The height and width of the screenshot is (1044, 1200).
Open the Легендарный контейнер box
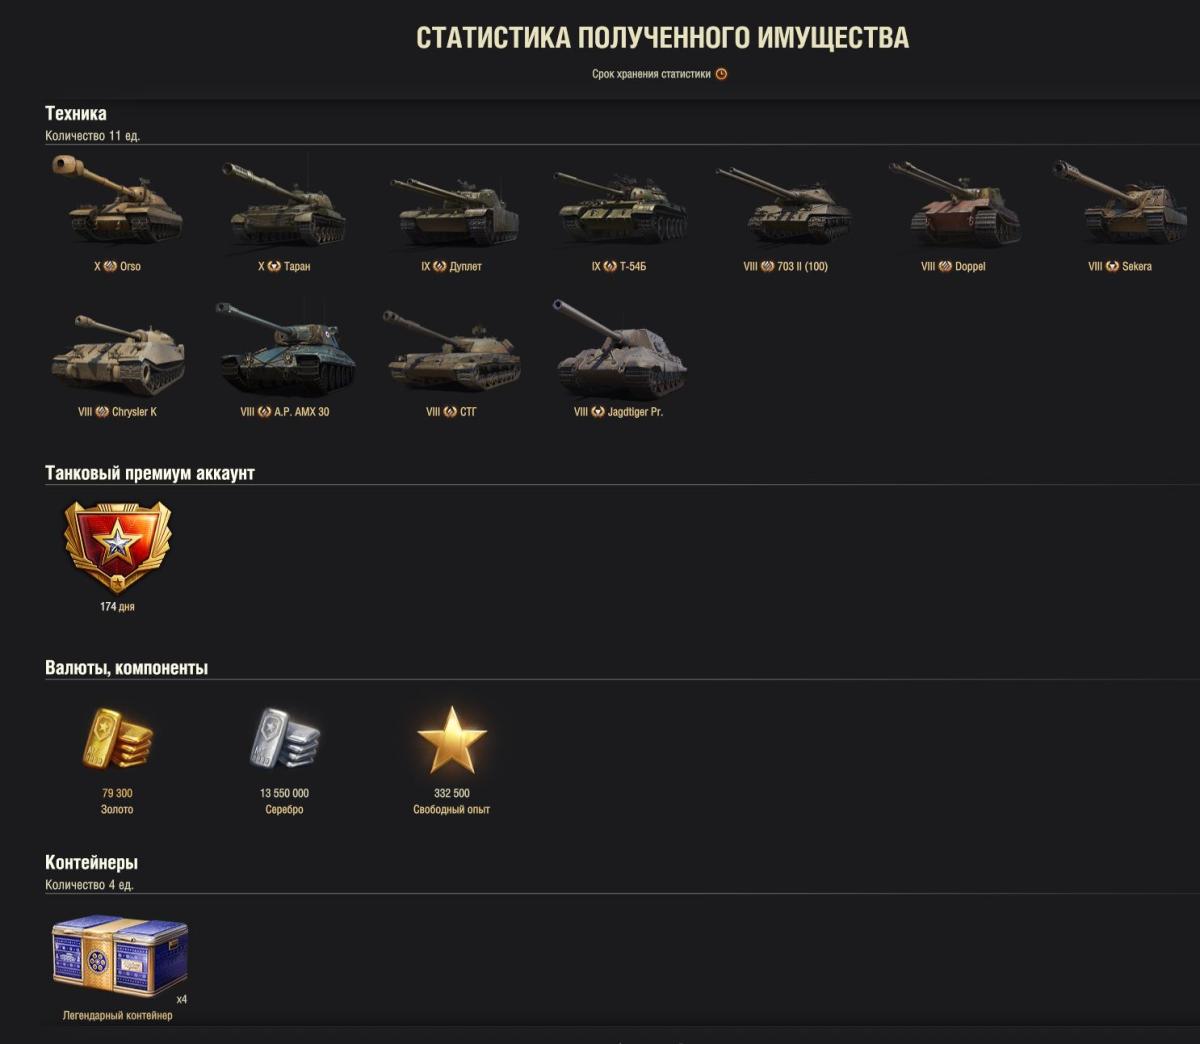[x=119, y=955]
